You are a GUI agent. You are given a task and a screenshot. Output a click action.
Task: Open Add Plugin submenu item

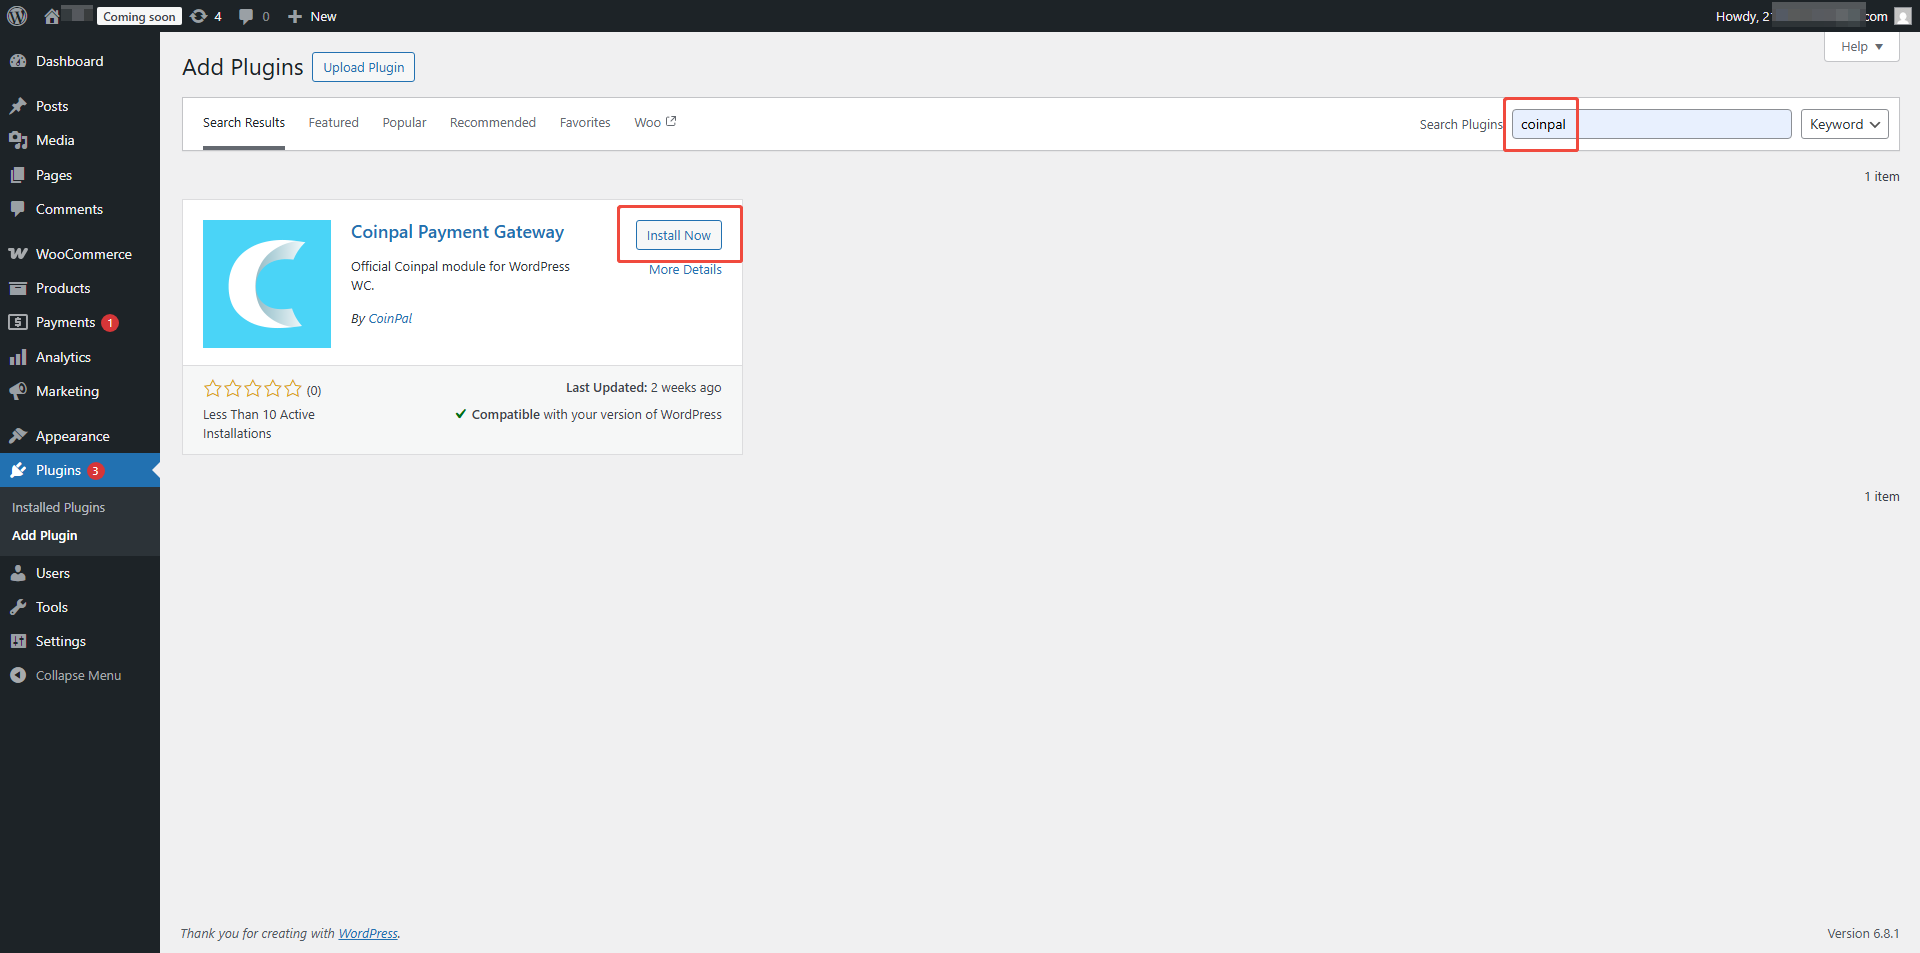coord(44,536)
